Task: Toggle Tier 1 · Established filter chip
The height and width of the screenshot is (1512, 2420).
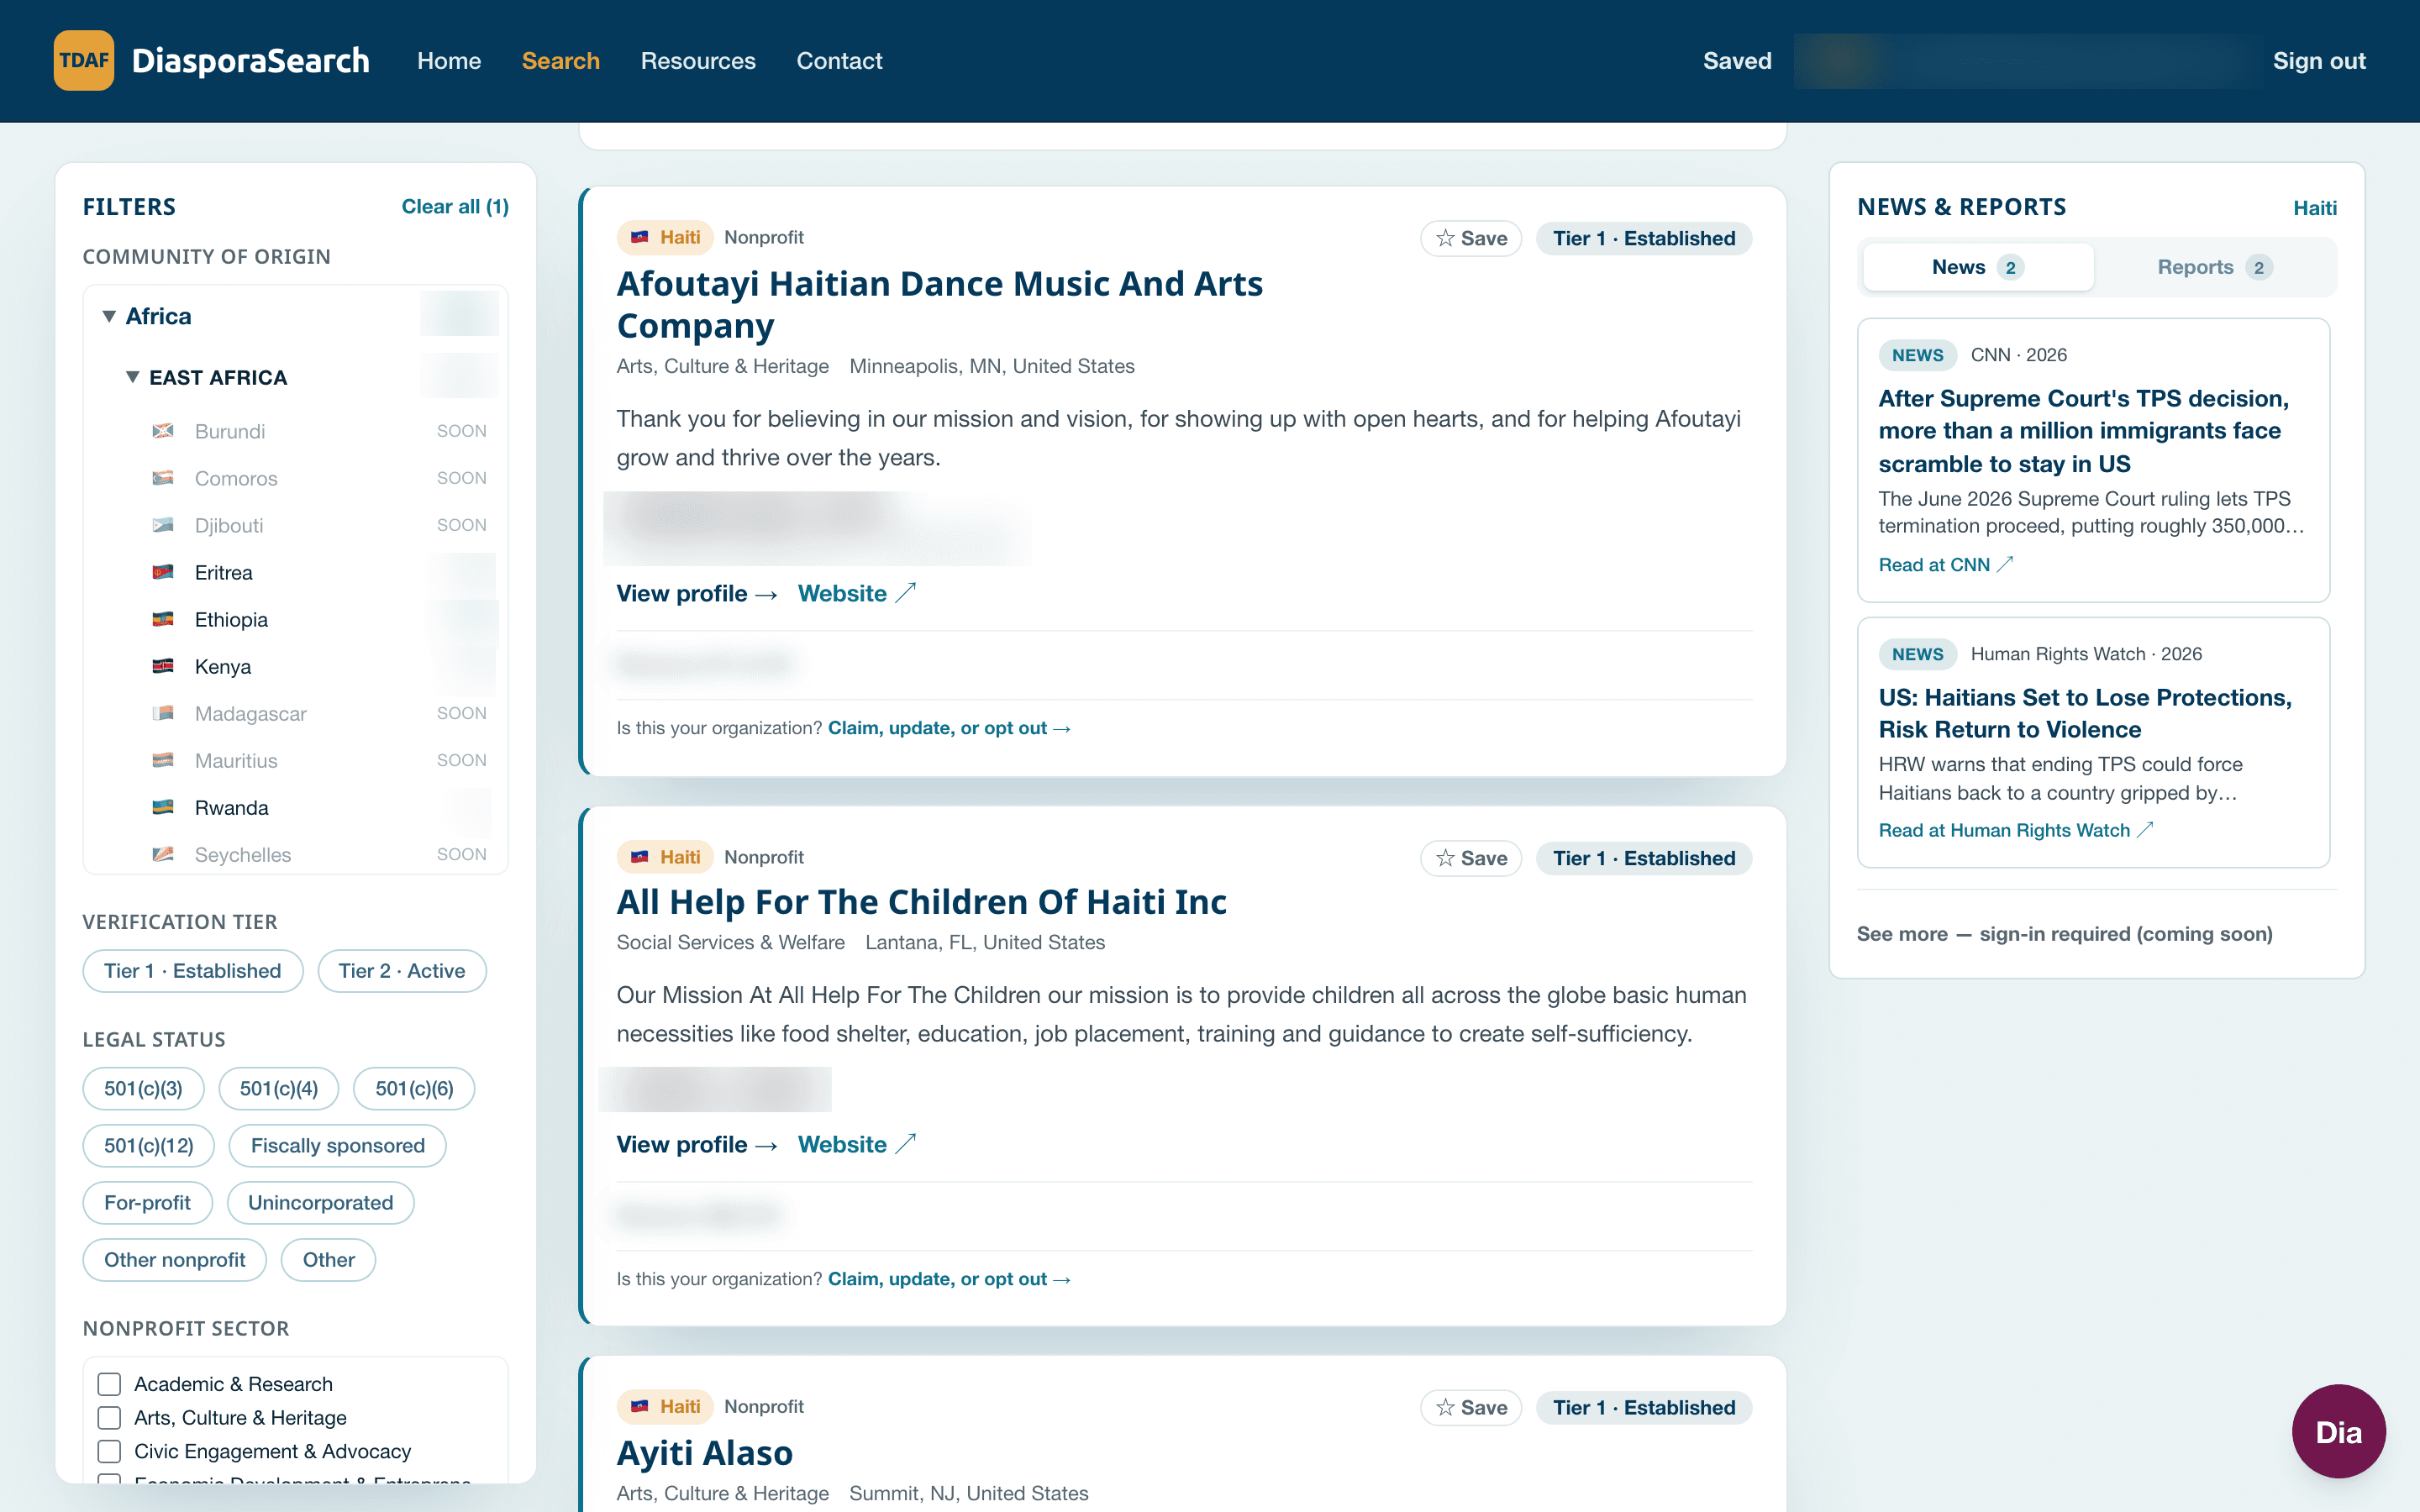Action: [193, 971]
